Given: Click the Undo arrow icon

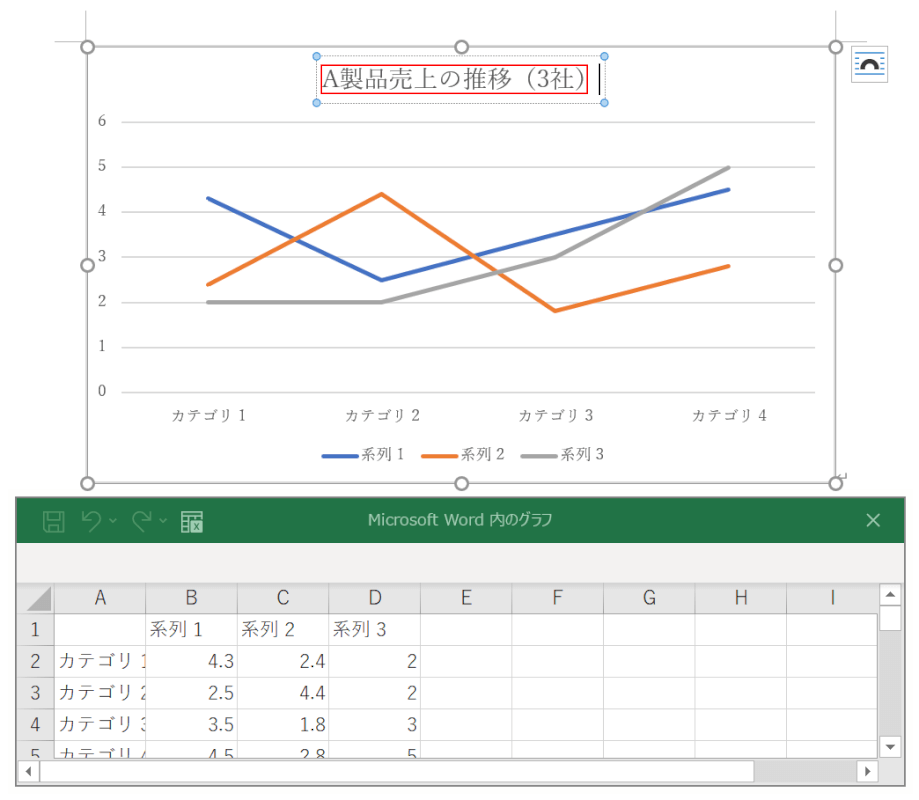Looking at the screenshot, I should [91, 521].
